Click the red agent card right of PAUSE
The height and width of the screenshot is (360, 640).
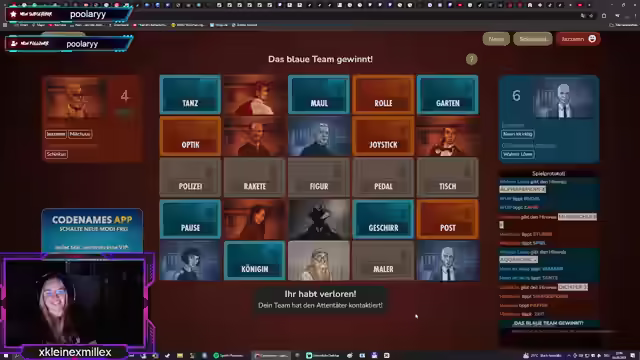(255, 219)
